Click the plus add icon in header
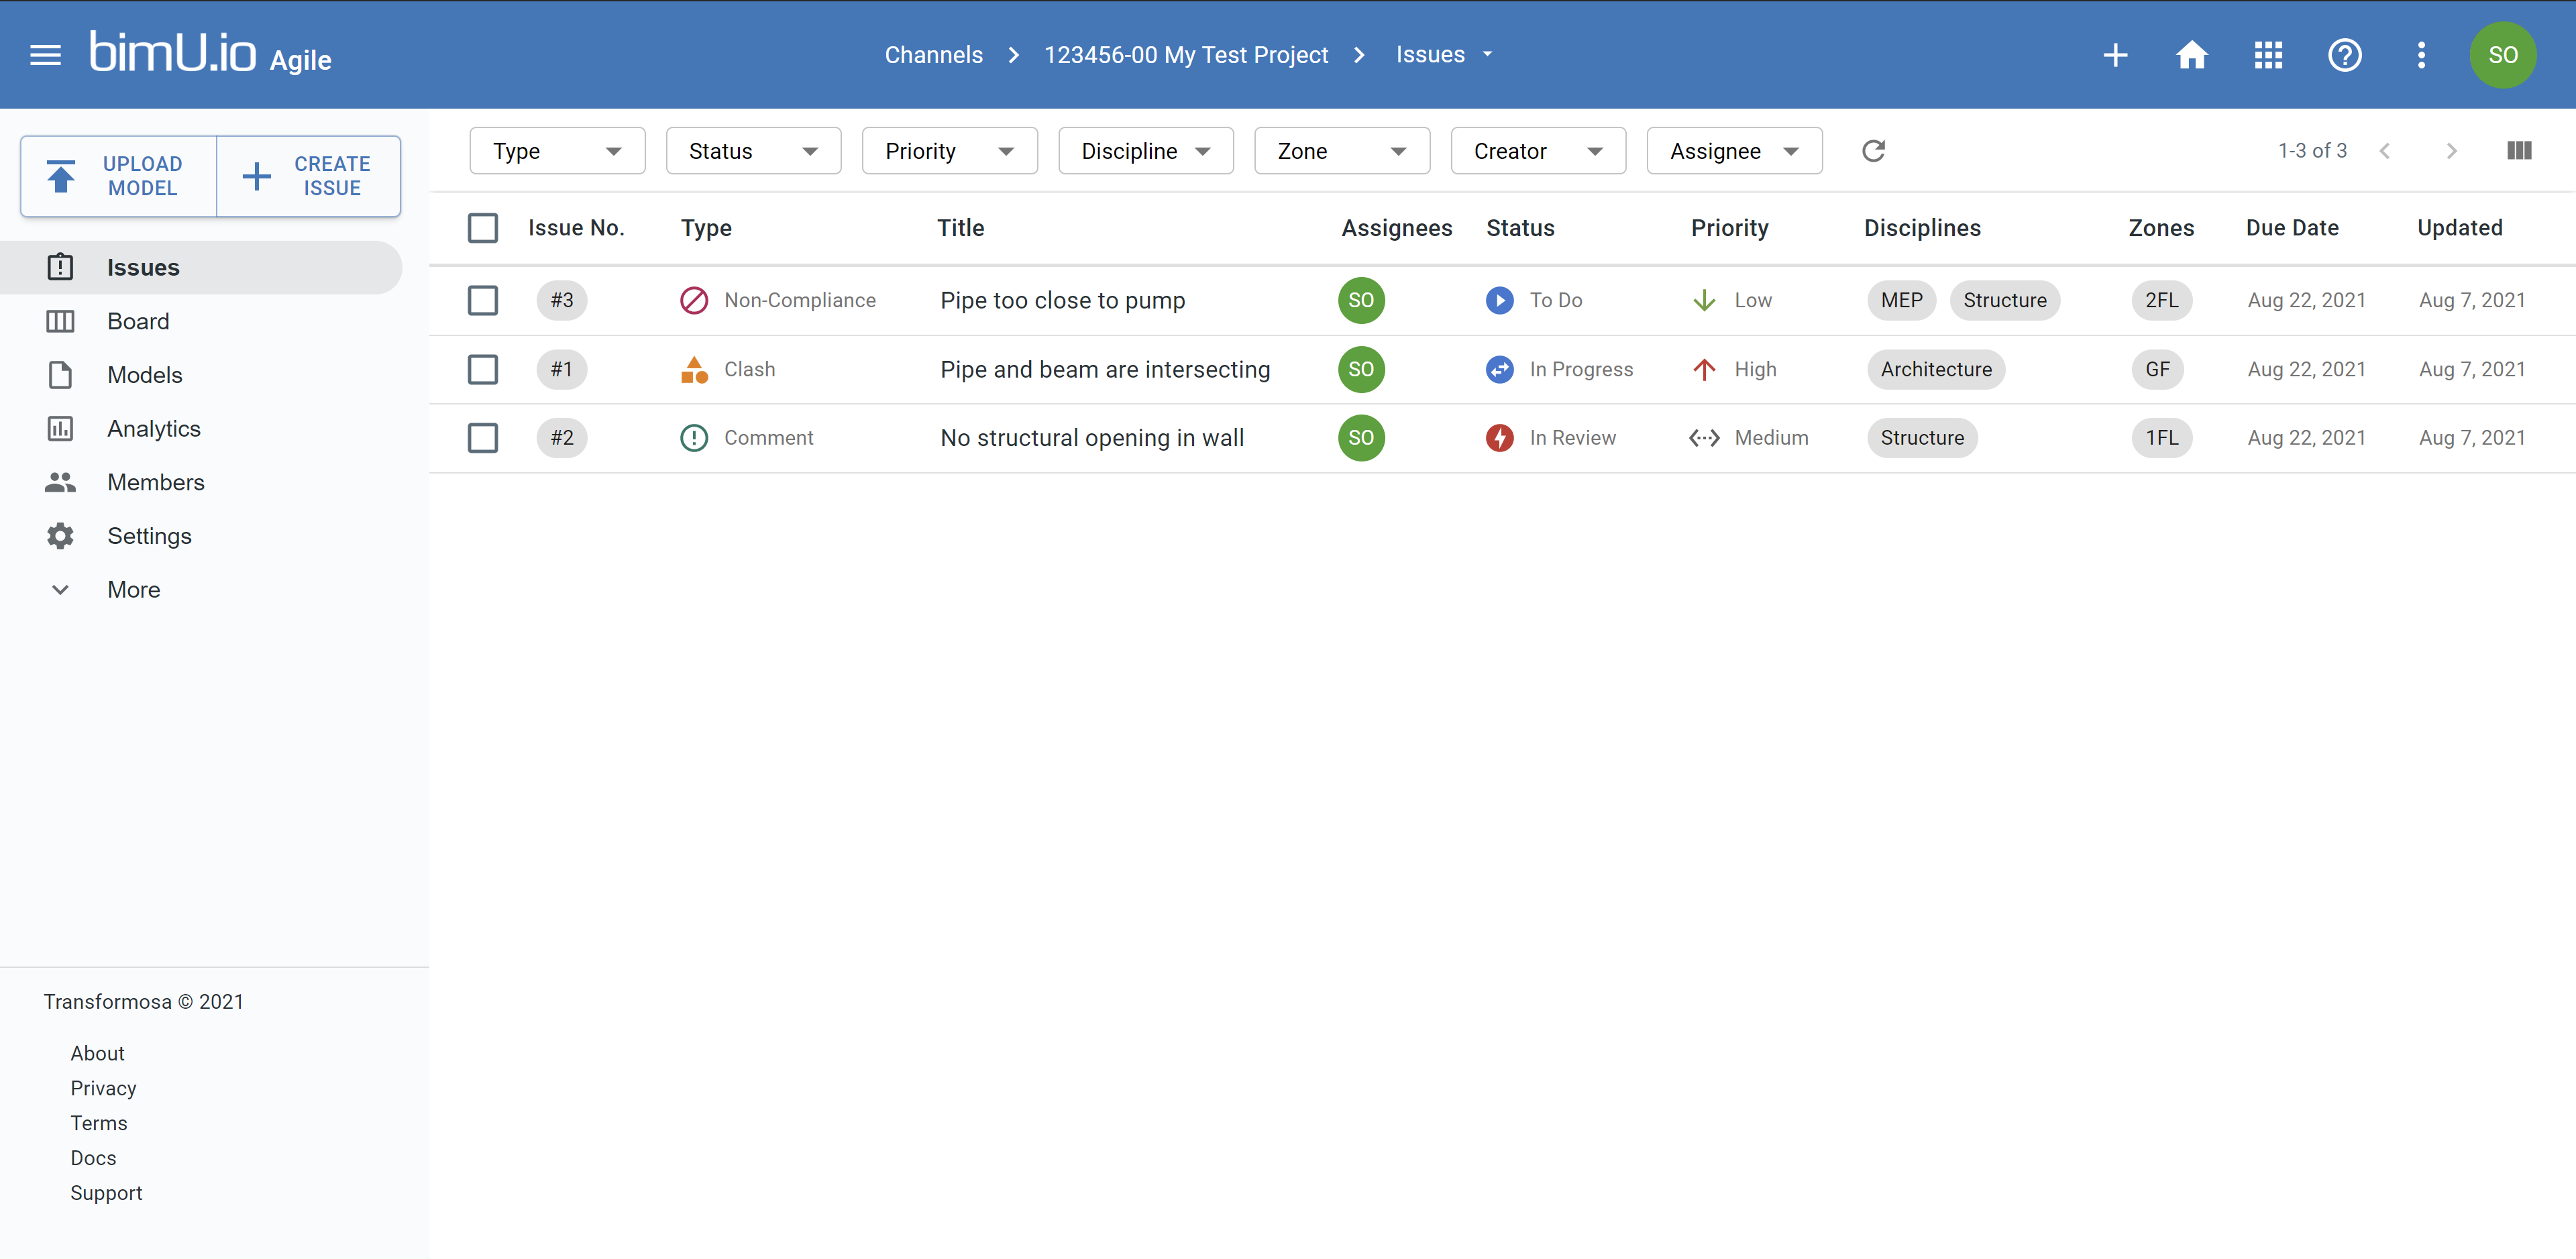The image size is (2576, 1259). pyautogui.click(x=2115, y=55)
